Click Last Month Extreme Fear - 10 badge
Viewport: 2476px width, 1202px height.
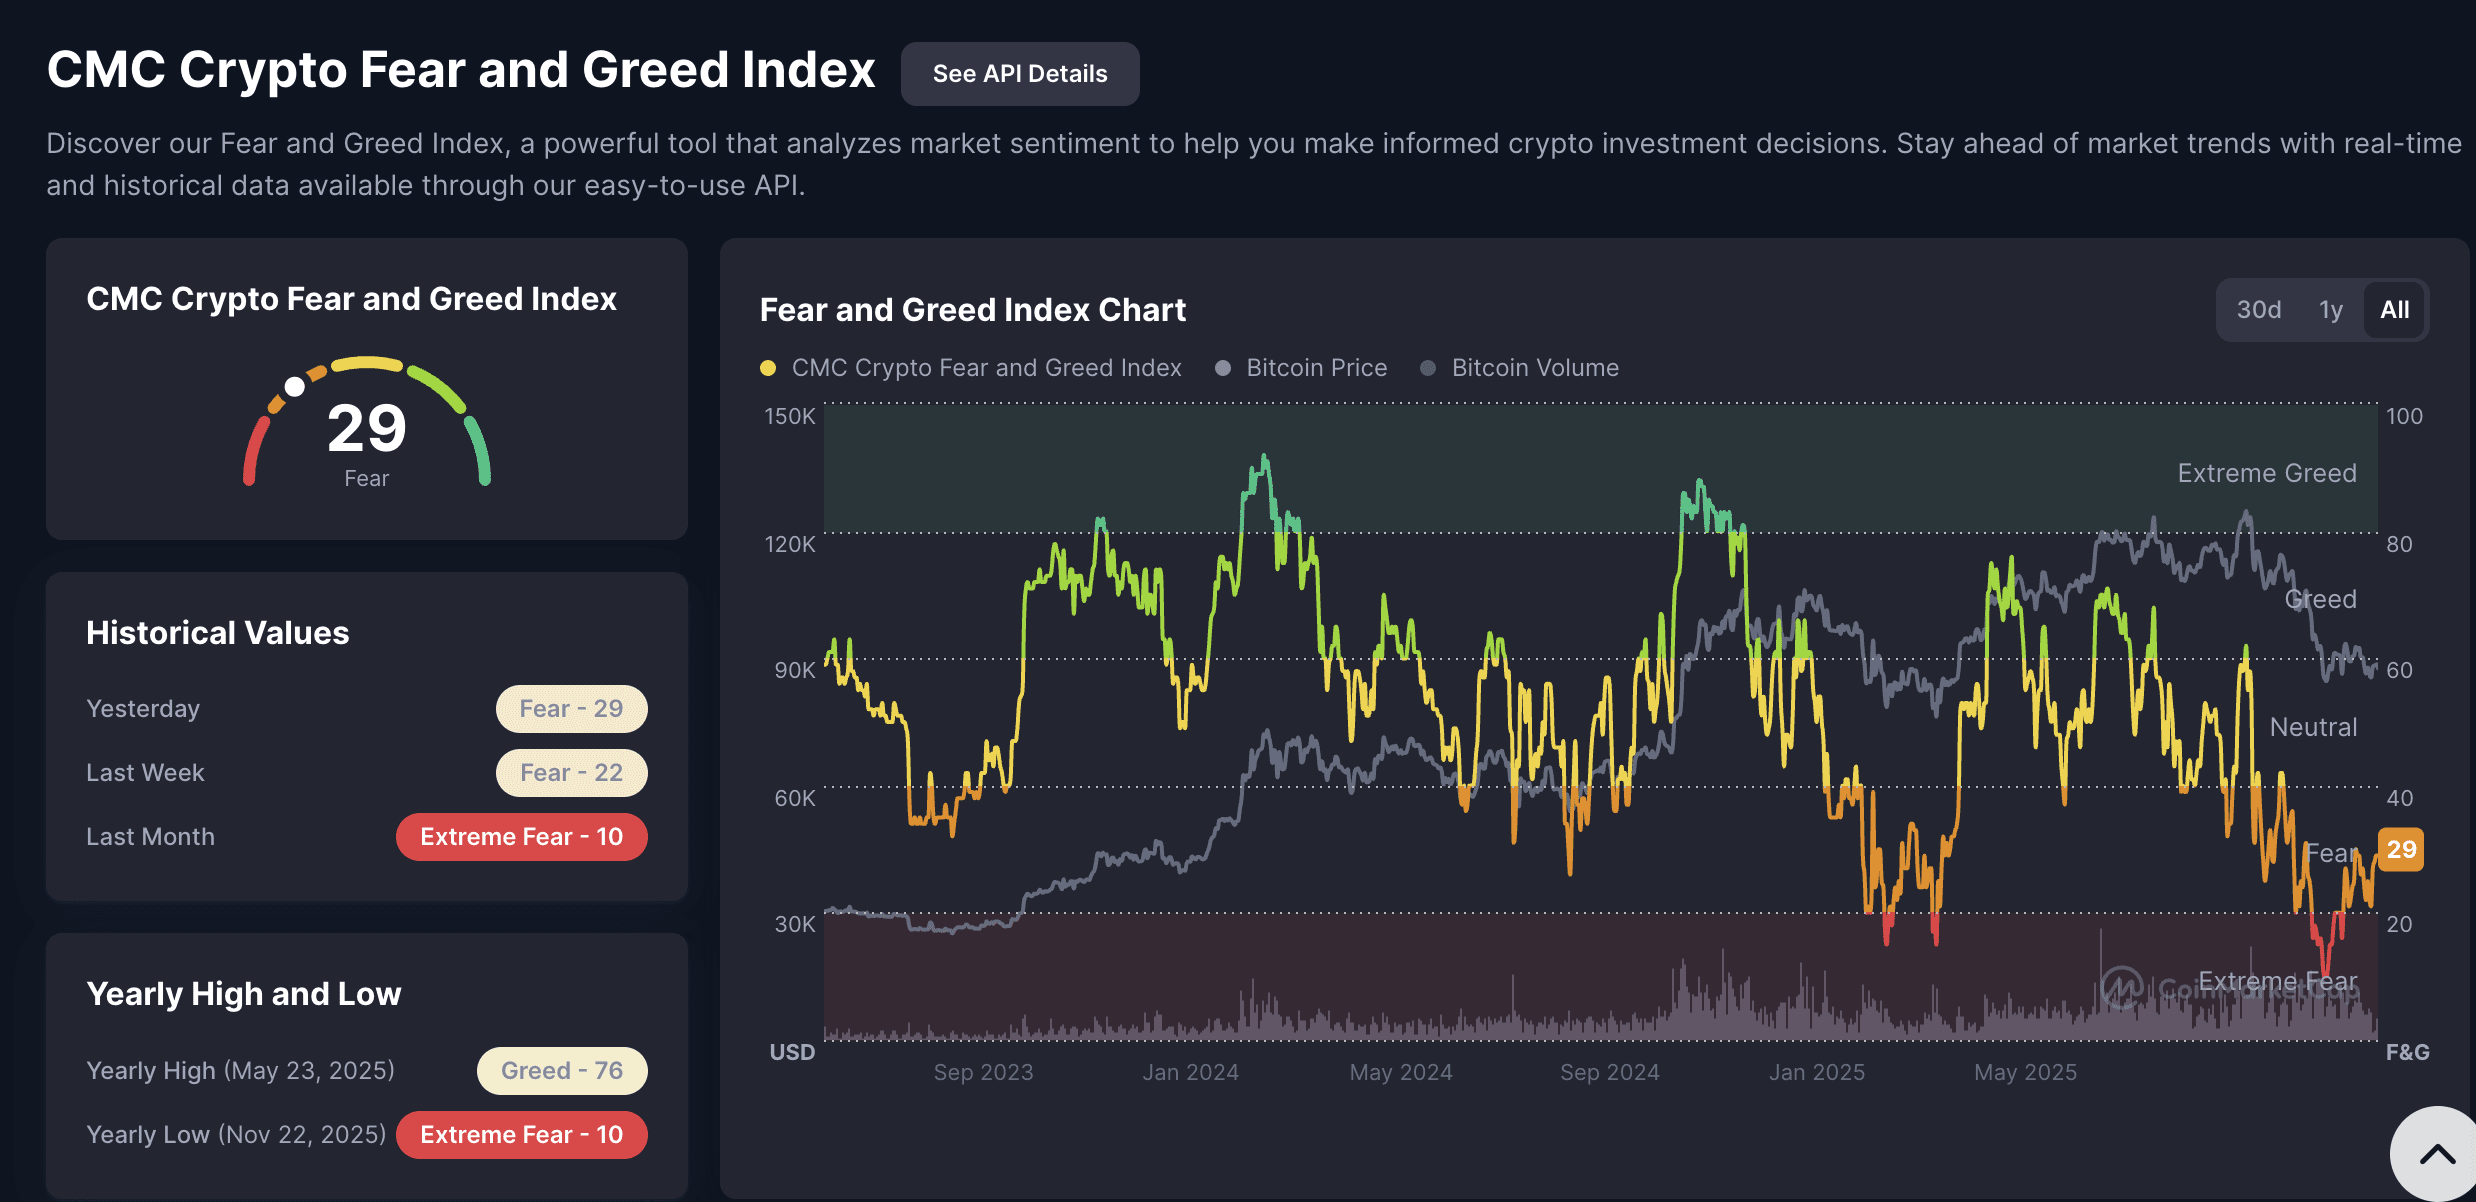click(x=521, y=837)
